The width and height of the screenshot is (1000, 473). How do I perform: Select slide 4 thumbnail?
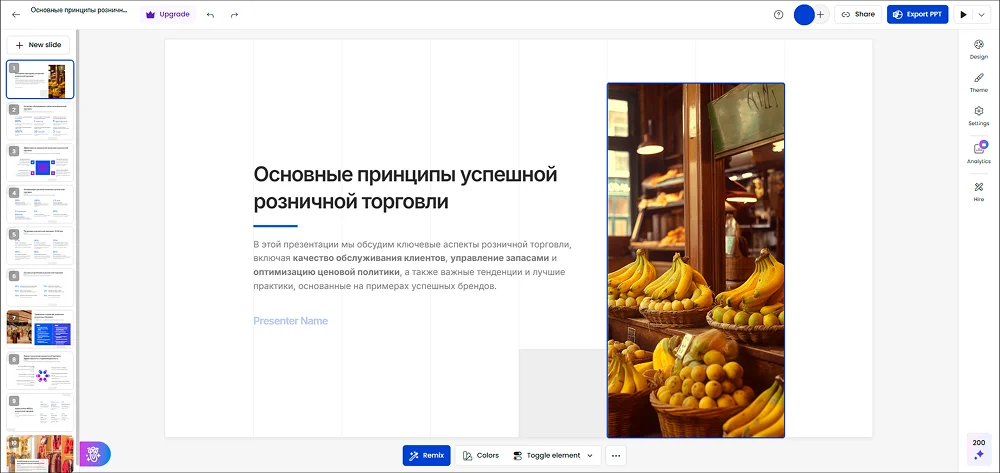click(x=40, y=204)
